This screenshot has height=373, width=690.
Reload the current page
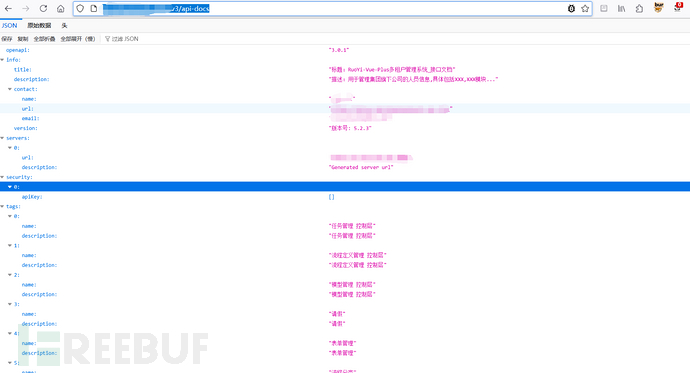(x=43, y=8)
